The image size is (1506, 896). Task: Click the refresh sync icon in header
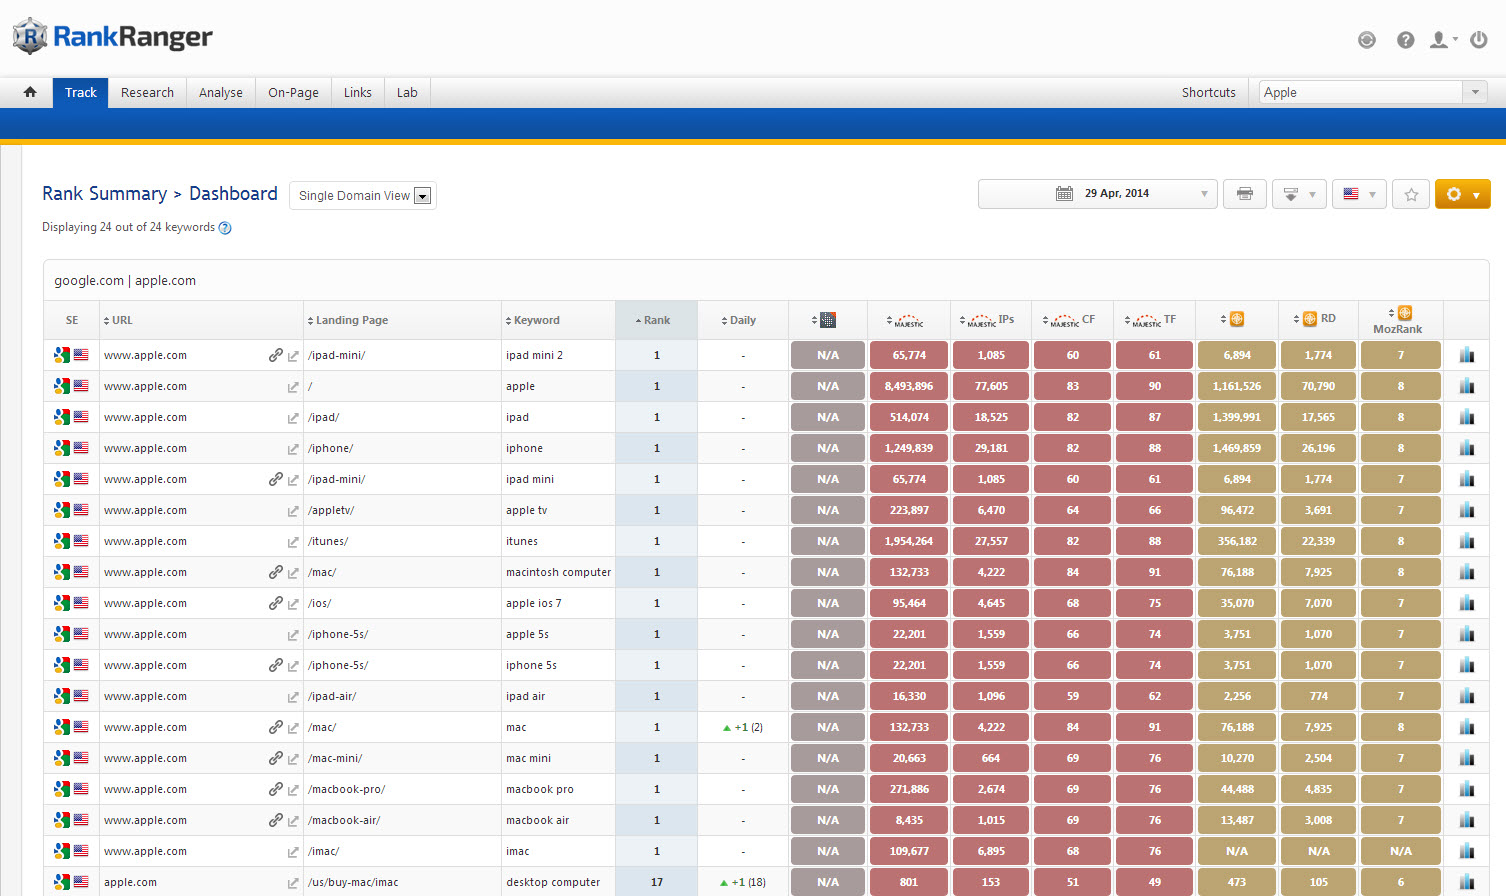tap(1366, 40)
